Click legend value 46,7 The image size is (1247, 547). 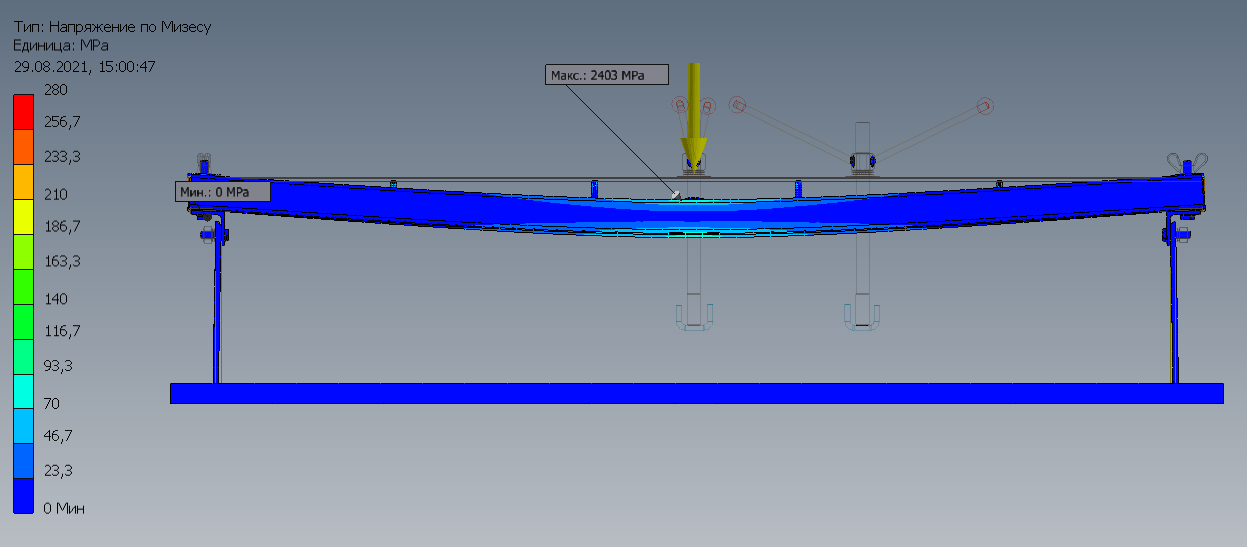coord(58,436)
